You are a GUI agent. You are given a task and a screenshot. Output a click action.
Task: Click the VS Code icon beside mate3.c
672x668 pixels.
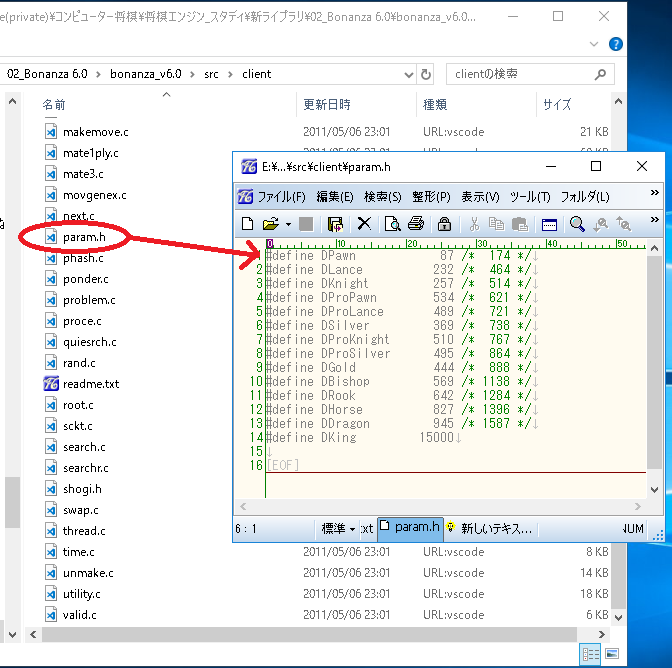pos(51,174)
